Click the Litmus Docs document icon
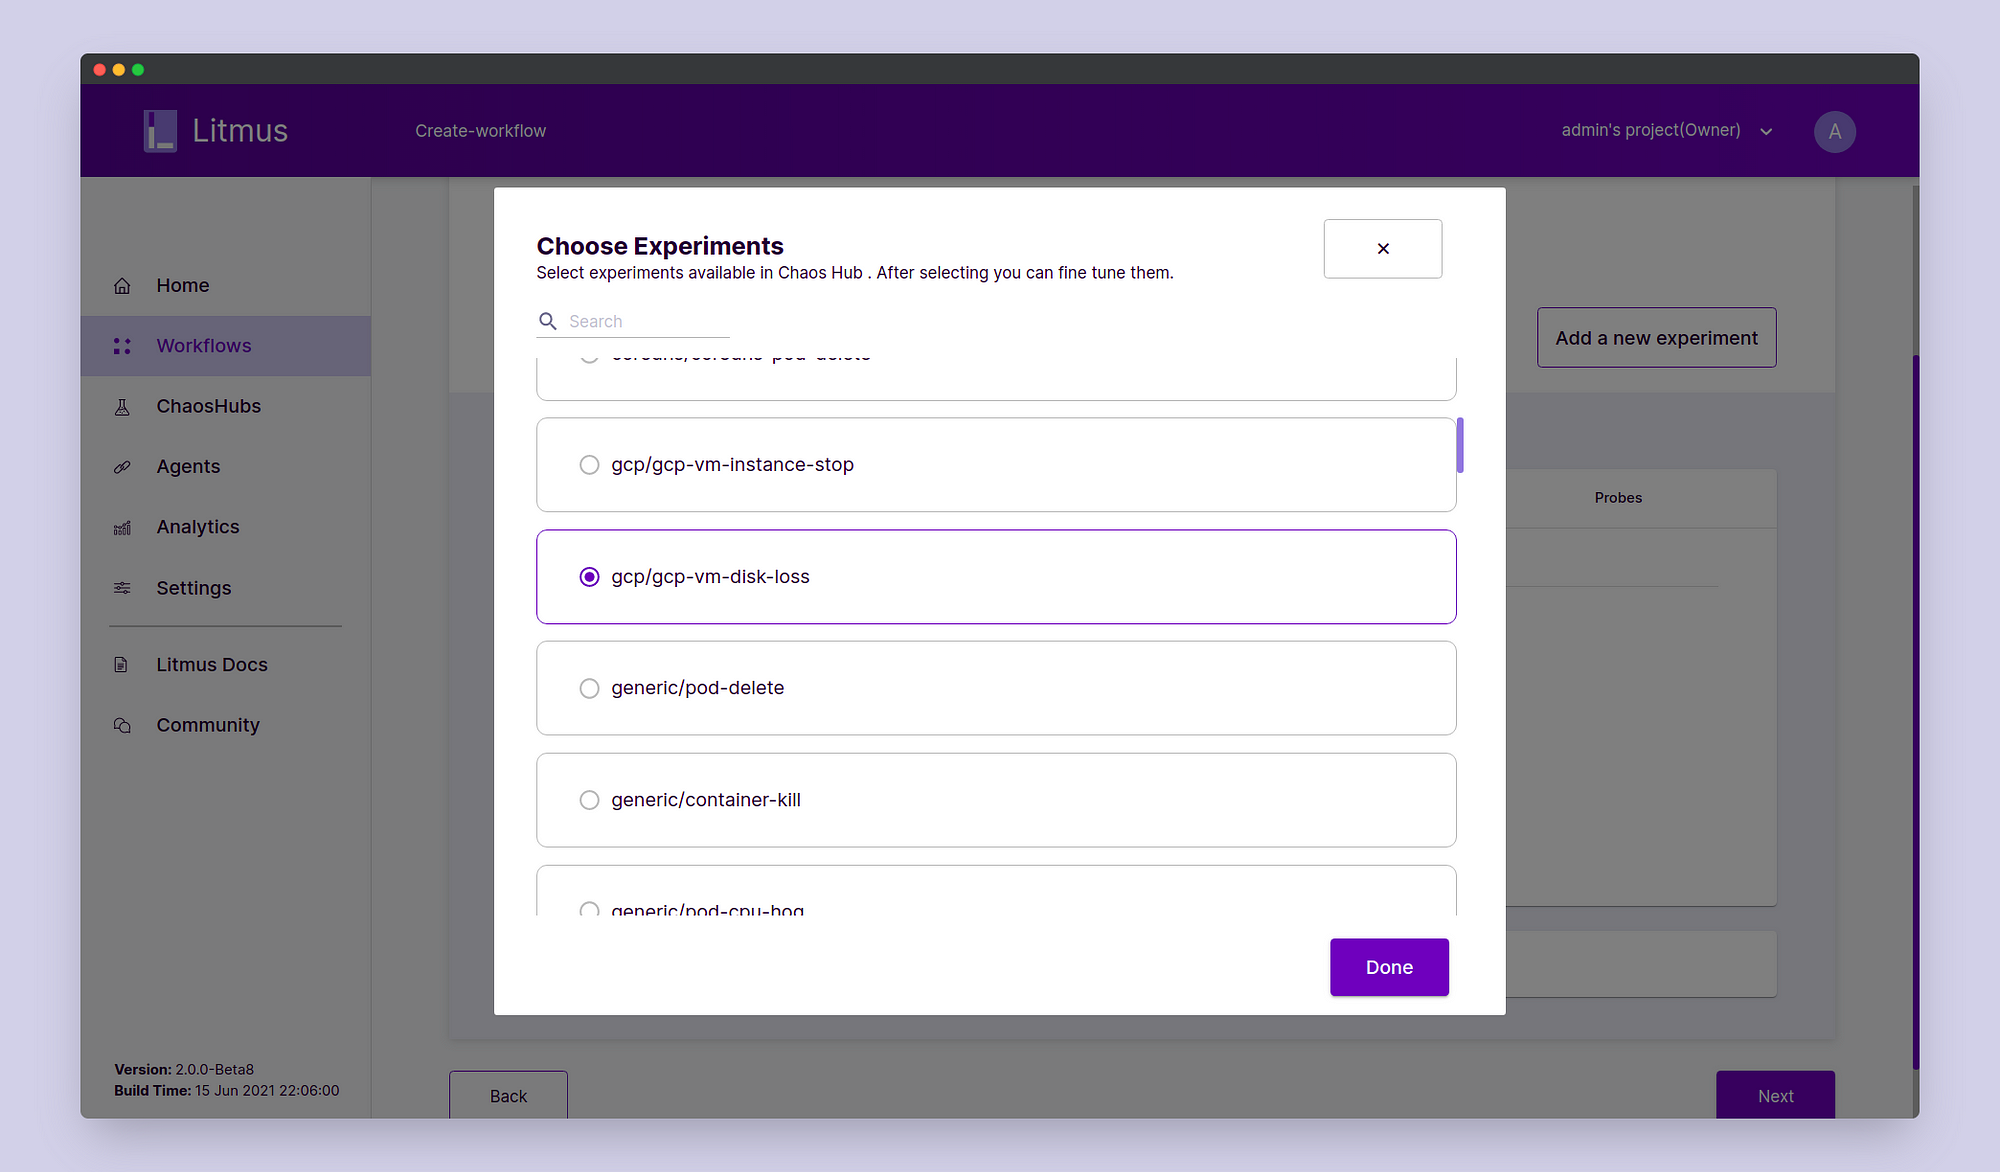Screen dimensions: 2000x1172 tap(121, 665)
